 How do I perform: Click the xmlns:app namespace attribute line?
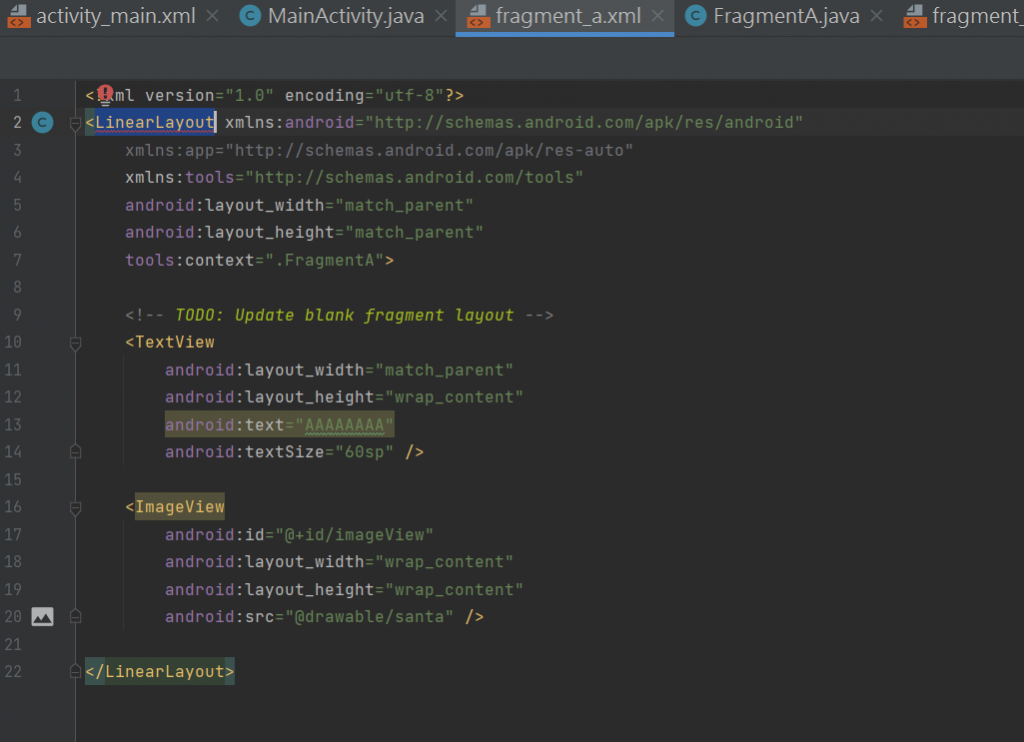point(379,150)
